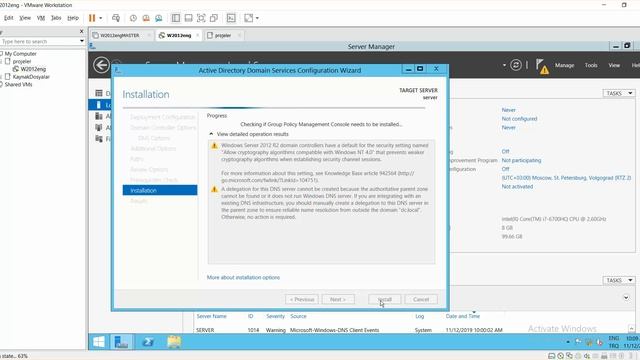Open the View menu in VMware
Screen dimensions: 640x360
click(x=25, y=18)
